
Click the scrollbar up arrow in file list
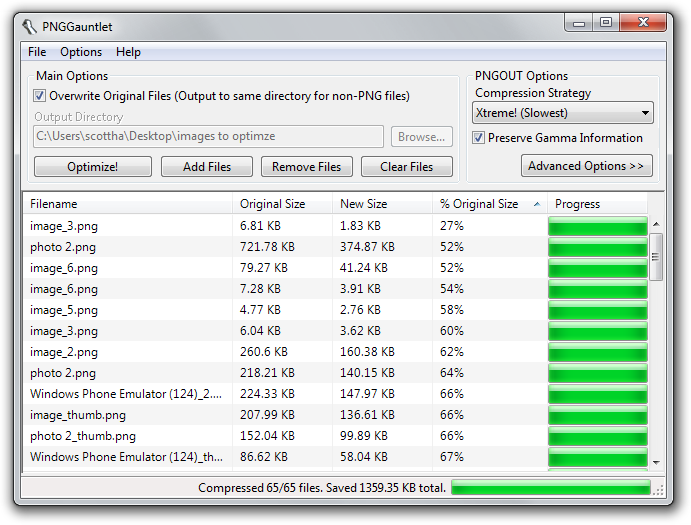[x=656, y=224]
